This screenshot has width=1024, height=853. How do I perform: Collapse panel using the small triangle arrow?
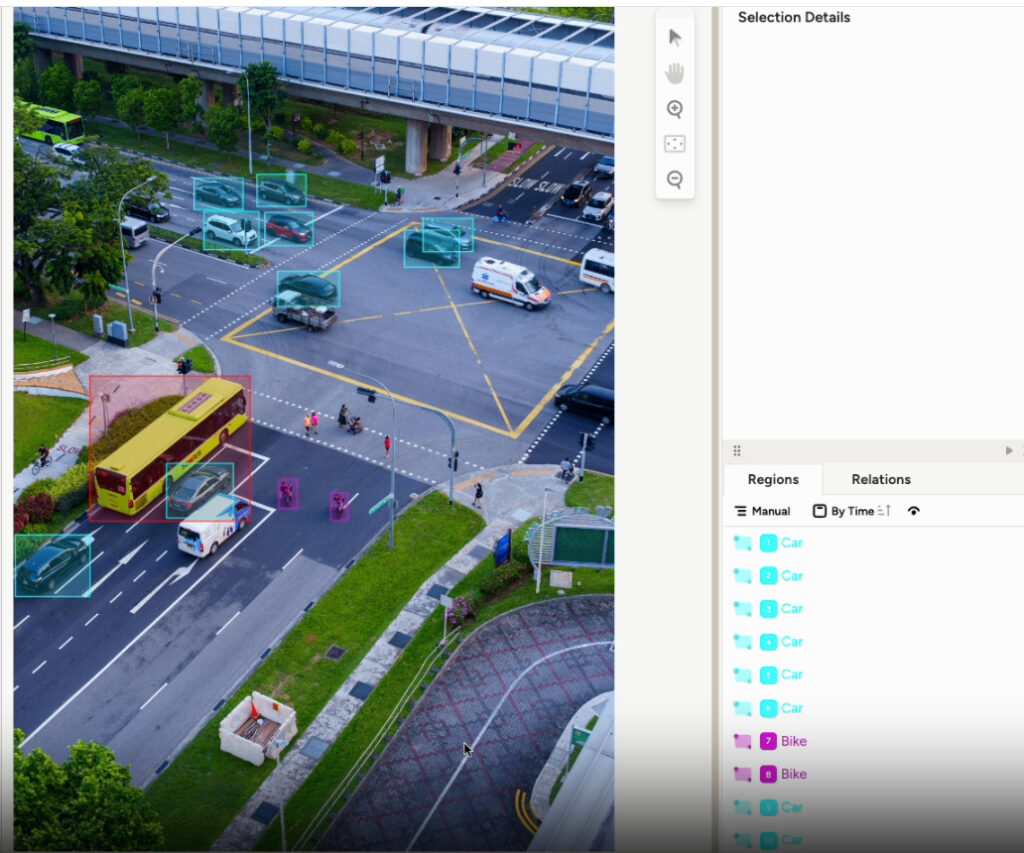pyautogui.click(x=1009, y=451)
